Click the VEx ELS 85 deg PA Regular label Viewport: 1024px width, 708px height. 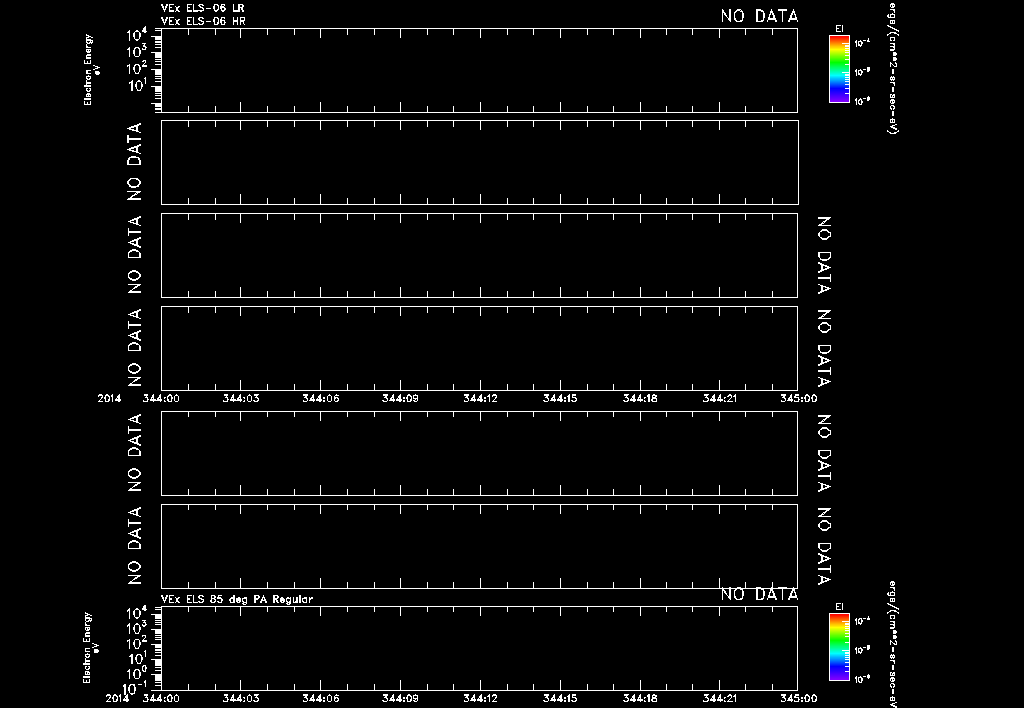[236, 599]
